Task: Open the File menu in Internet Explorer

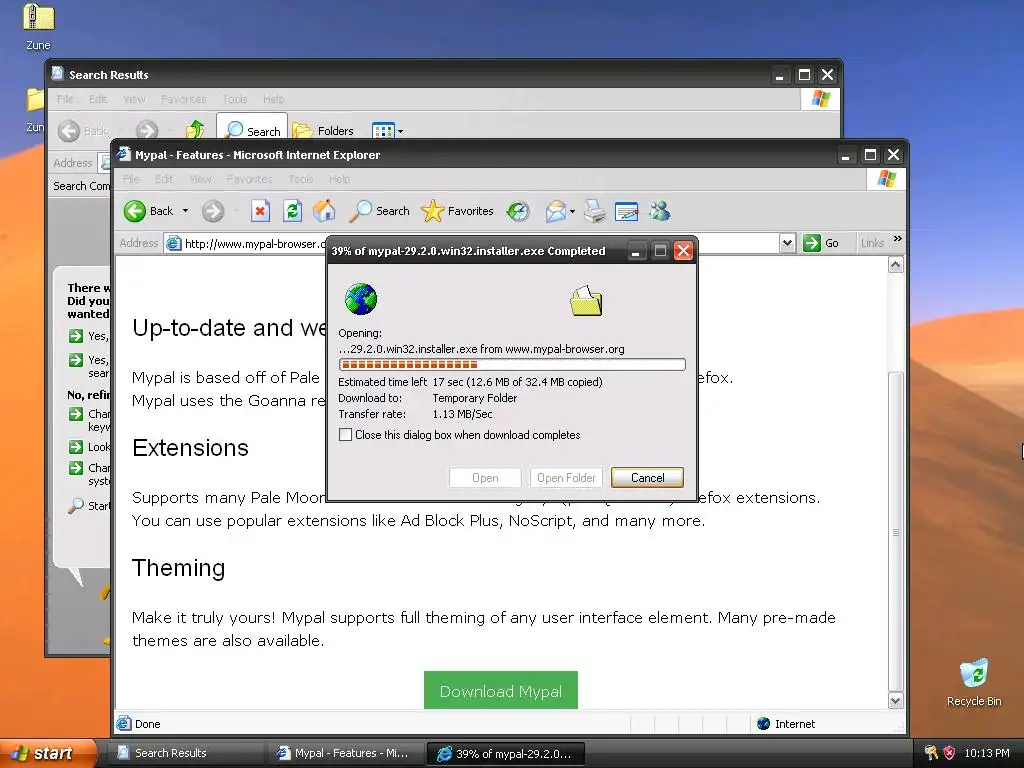Action: coord(131,179)
